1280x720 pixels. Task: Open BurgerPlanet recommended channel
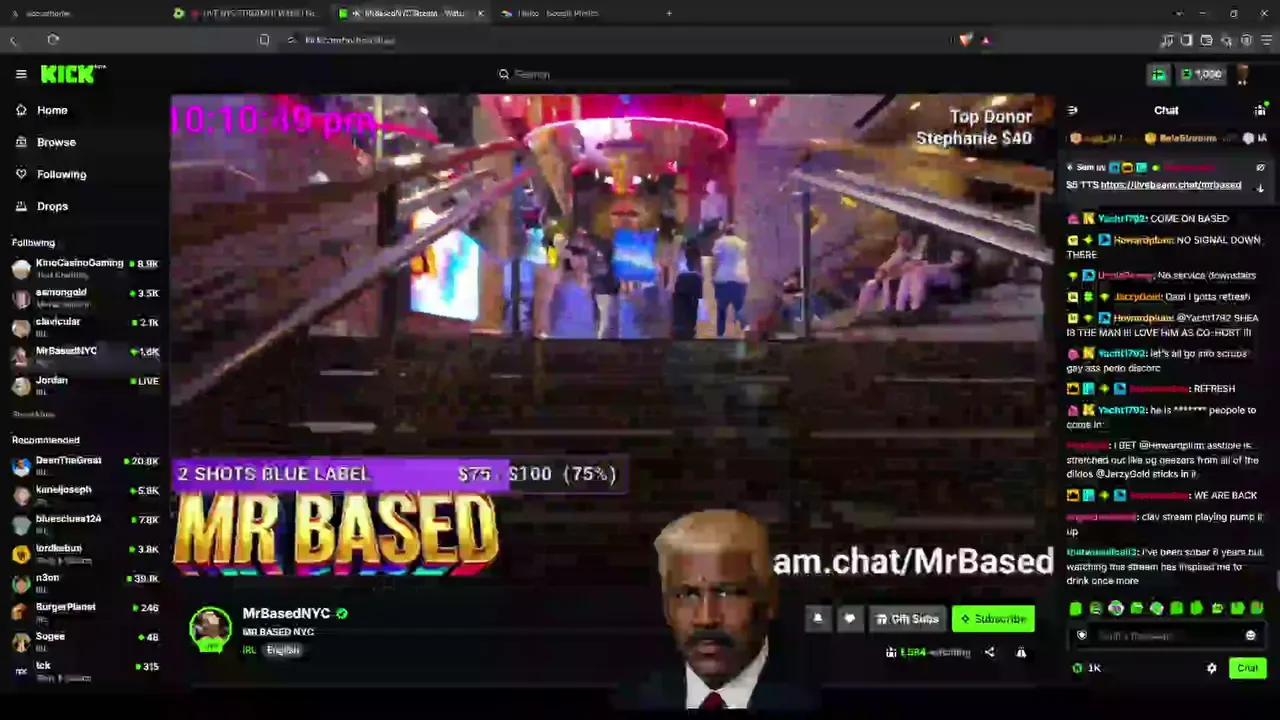point(84,611)
